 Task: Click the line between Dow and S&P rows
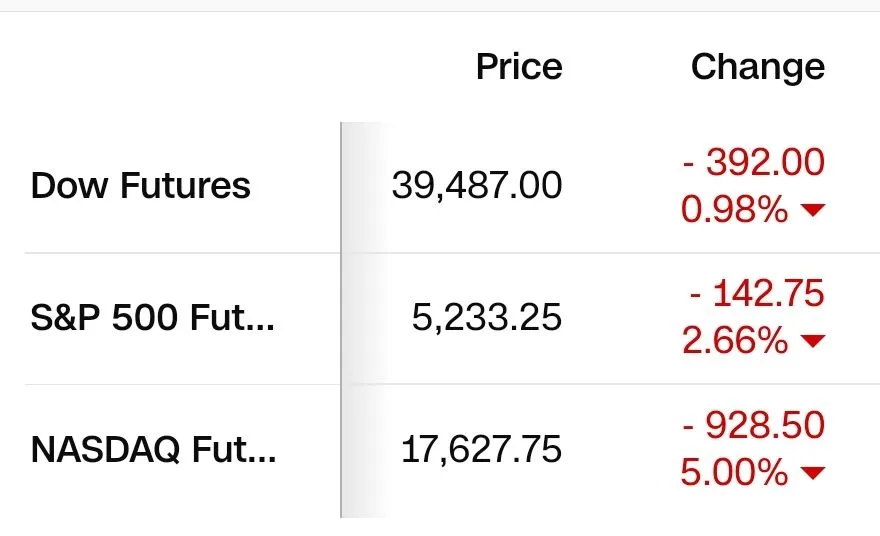click(452, 253)
